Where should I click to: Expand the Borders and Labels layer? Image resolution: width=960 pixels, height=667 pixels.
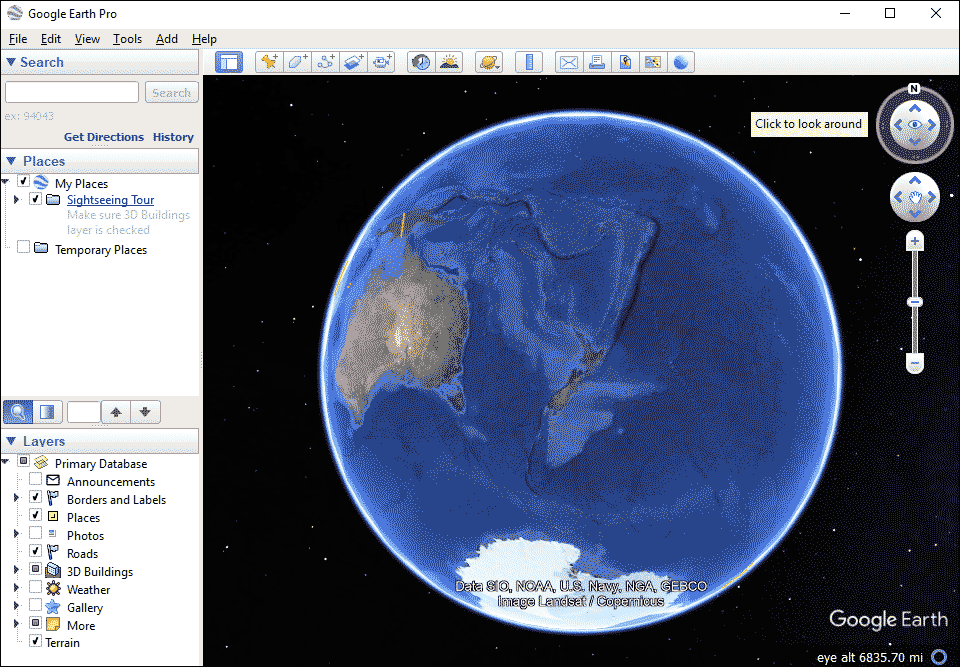(x=17, y=497)
